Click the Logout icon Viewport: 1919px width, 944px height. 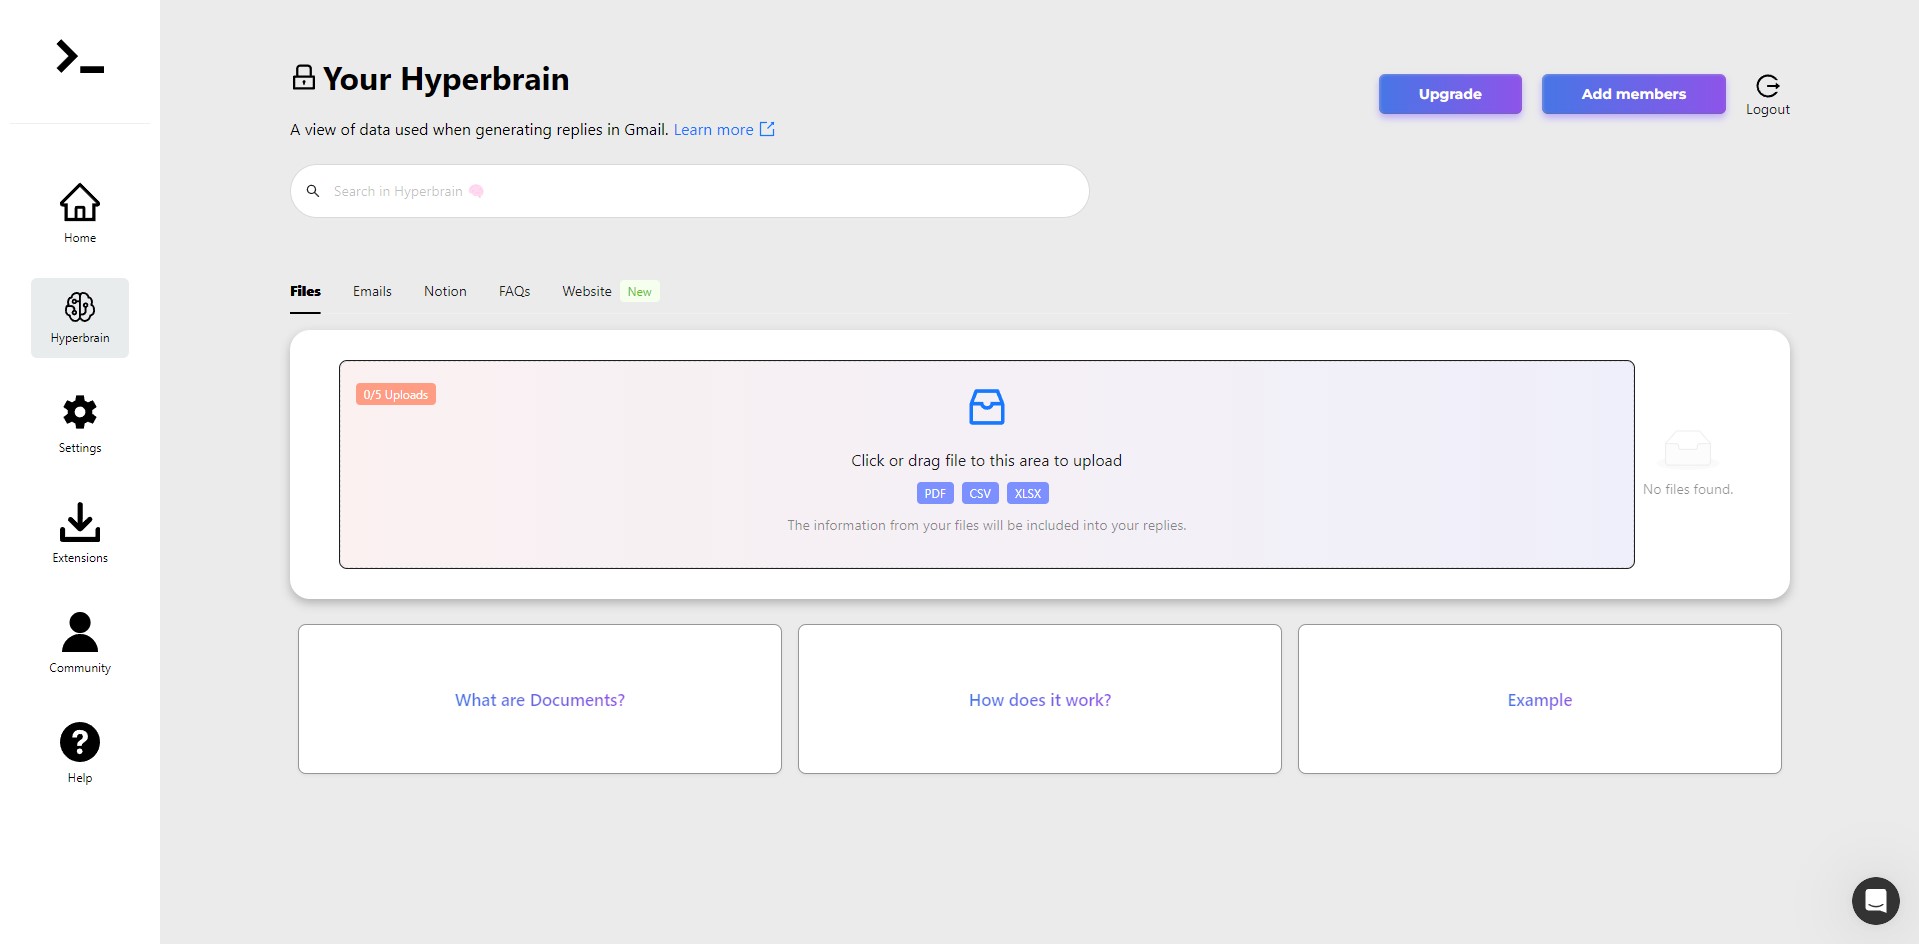[x=1768, y=86]
